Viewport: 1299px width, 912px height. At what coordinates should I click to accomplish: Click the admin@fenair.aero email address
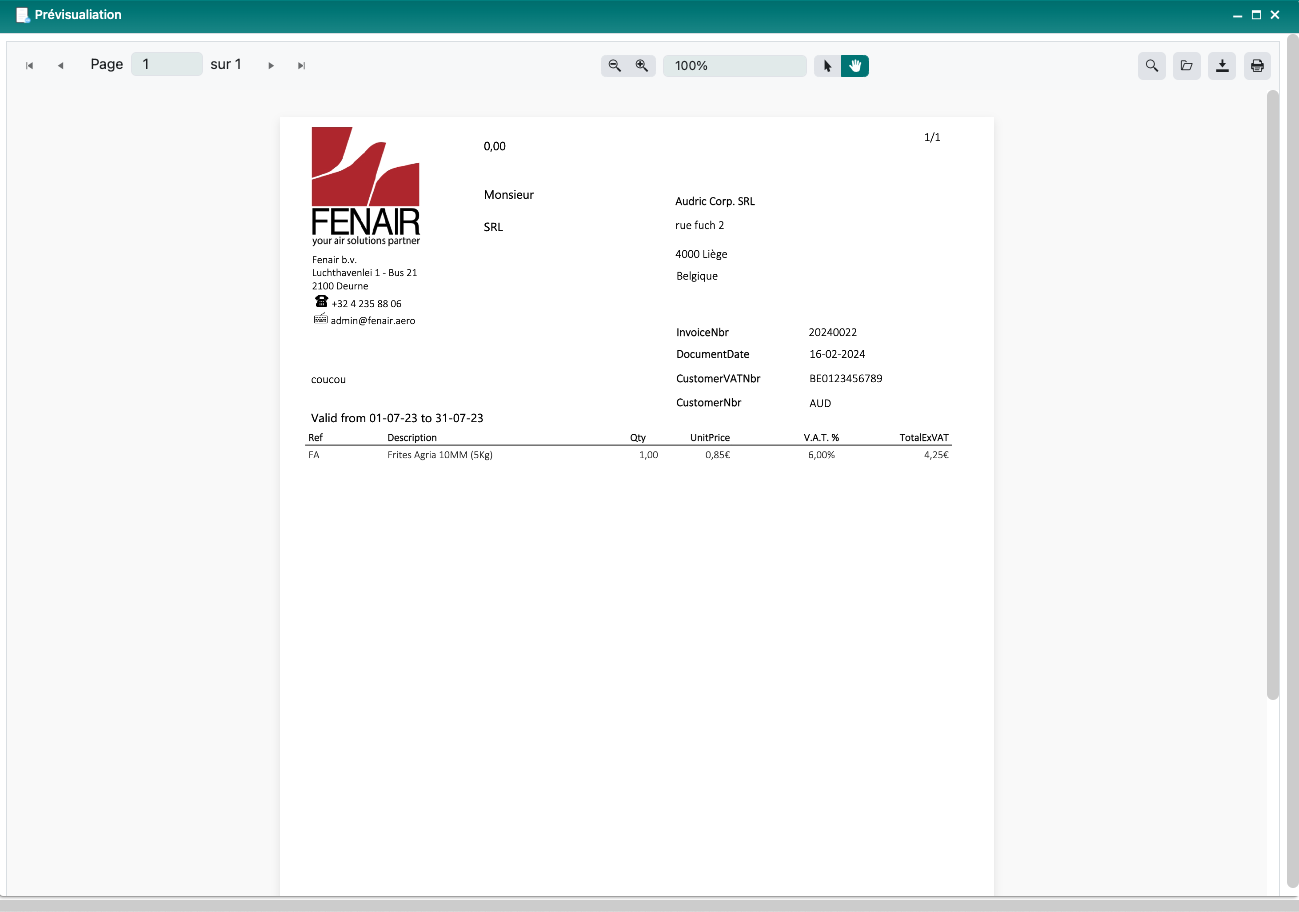(x=372, y=321)
